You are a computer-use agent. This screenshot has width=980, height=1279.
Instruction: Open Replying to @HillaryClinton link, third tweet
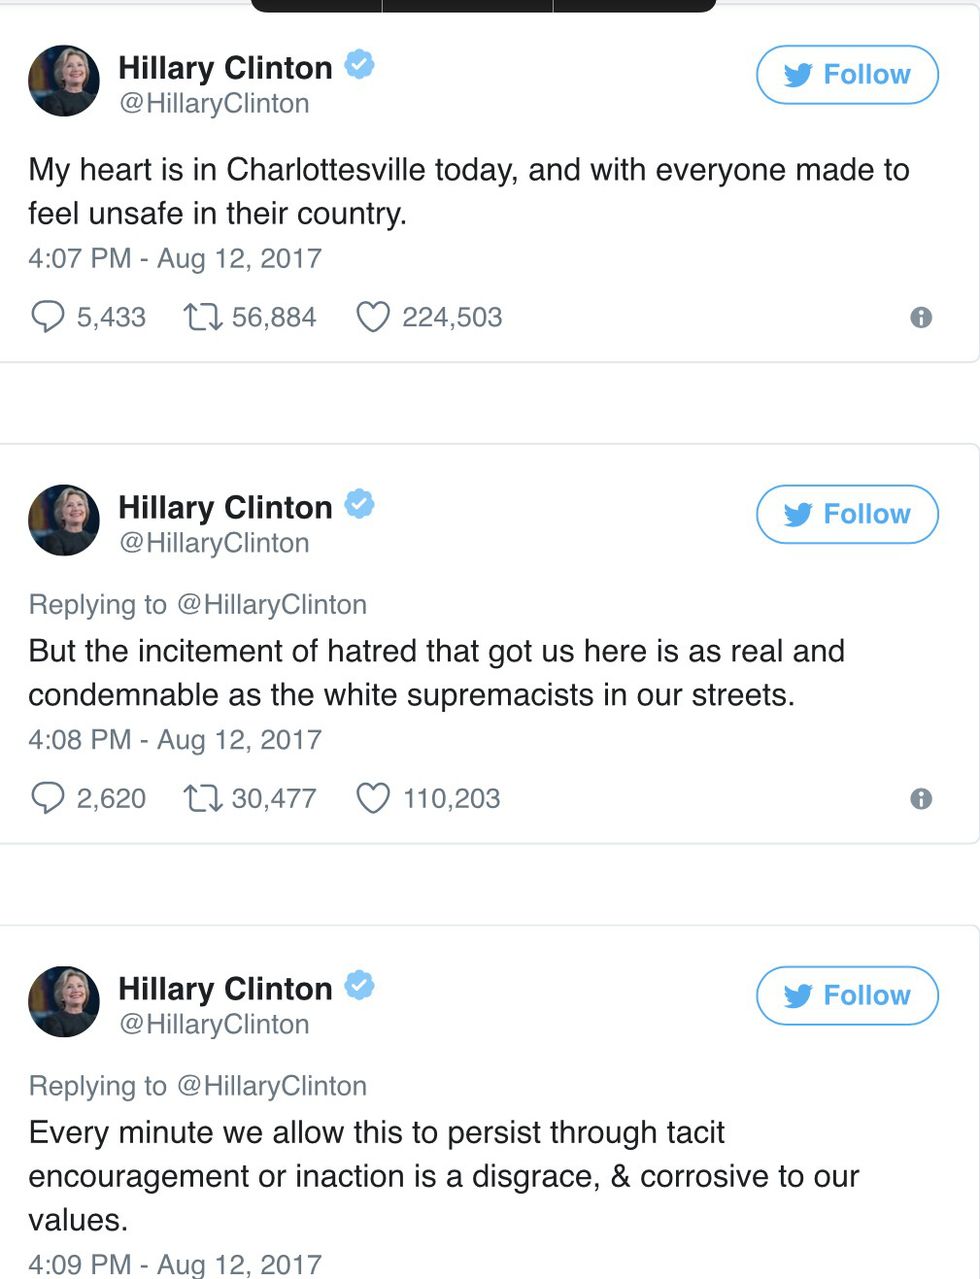click(272, 1086)
